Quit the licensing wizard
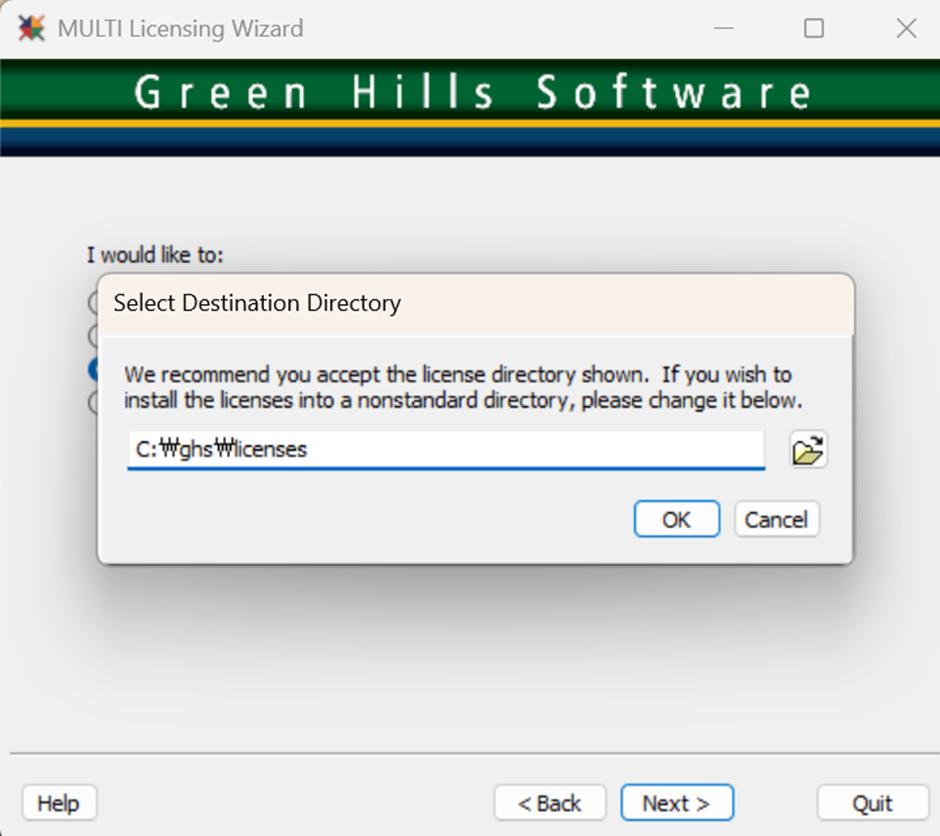The image size is (940, 836). pos(872,802)
